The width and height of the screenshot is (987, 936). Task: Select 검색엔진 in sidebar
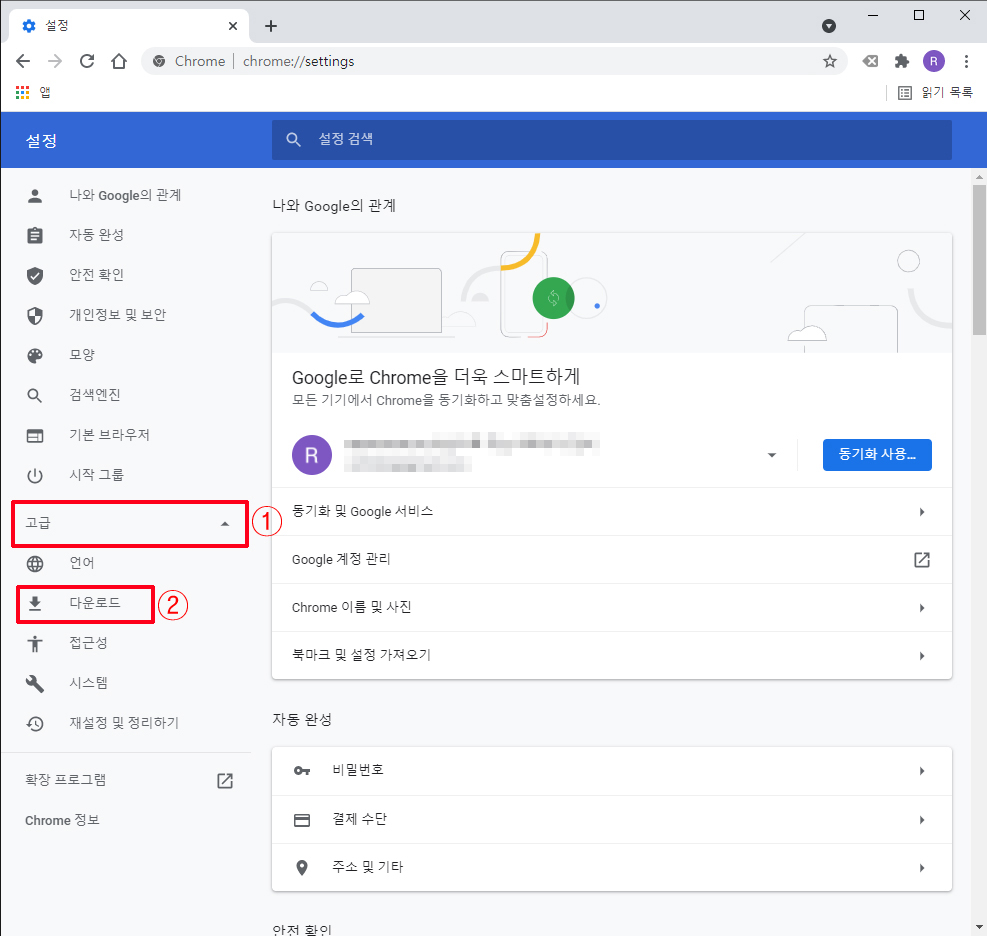point(94,395)
